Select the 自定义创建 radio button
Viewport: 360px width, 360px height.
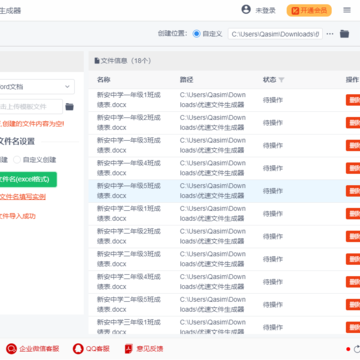point(17,160)
